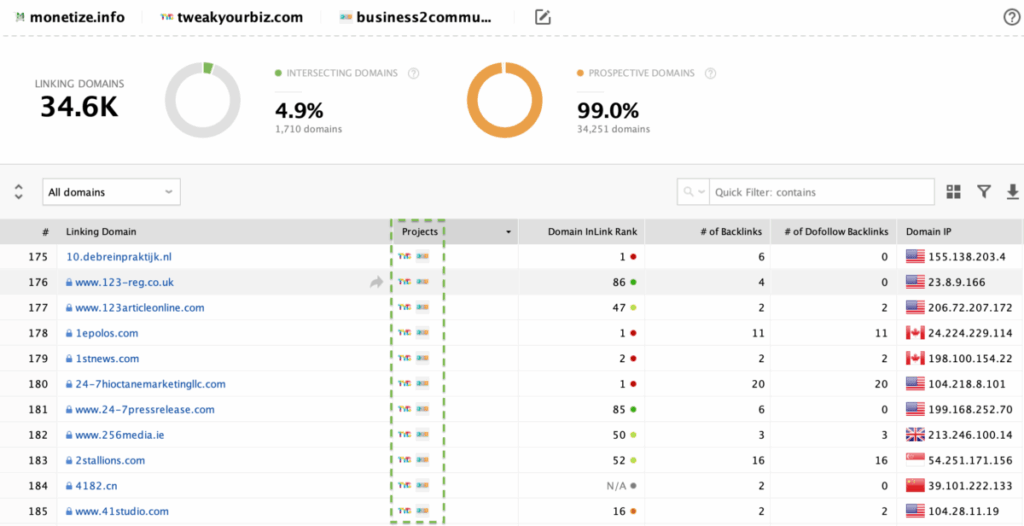
Task: Switch to grid view layout icon
Action: 953,192
